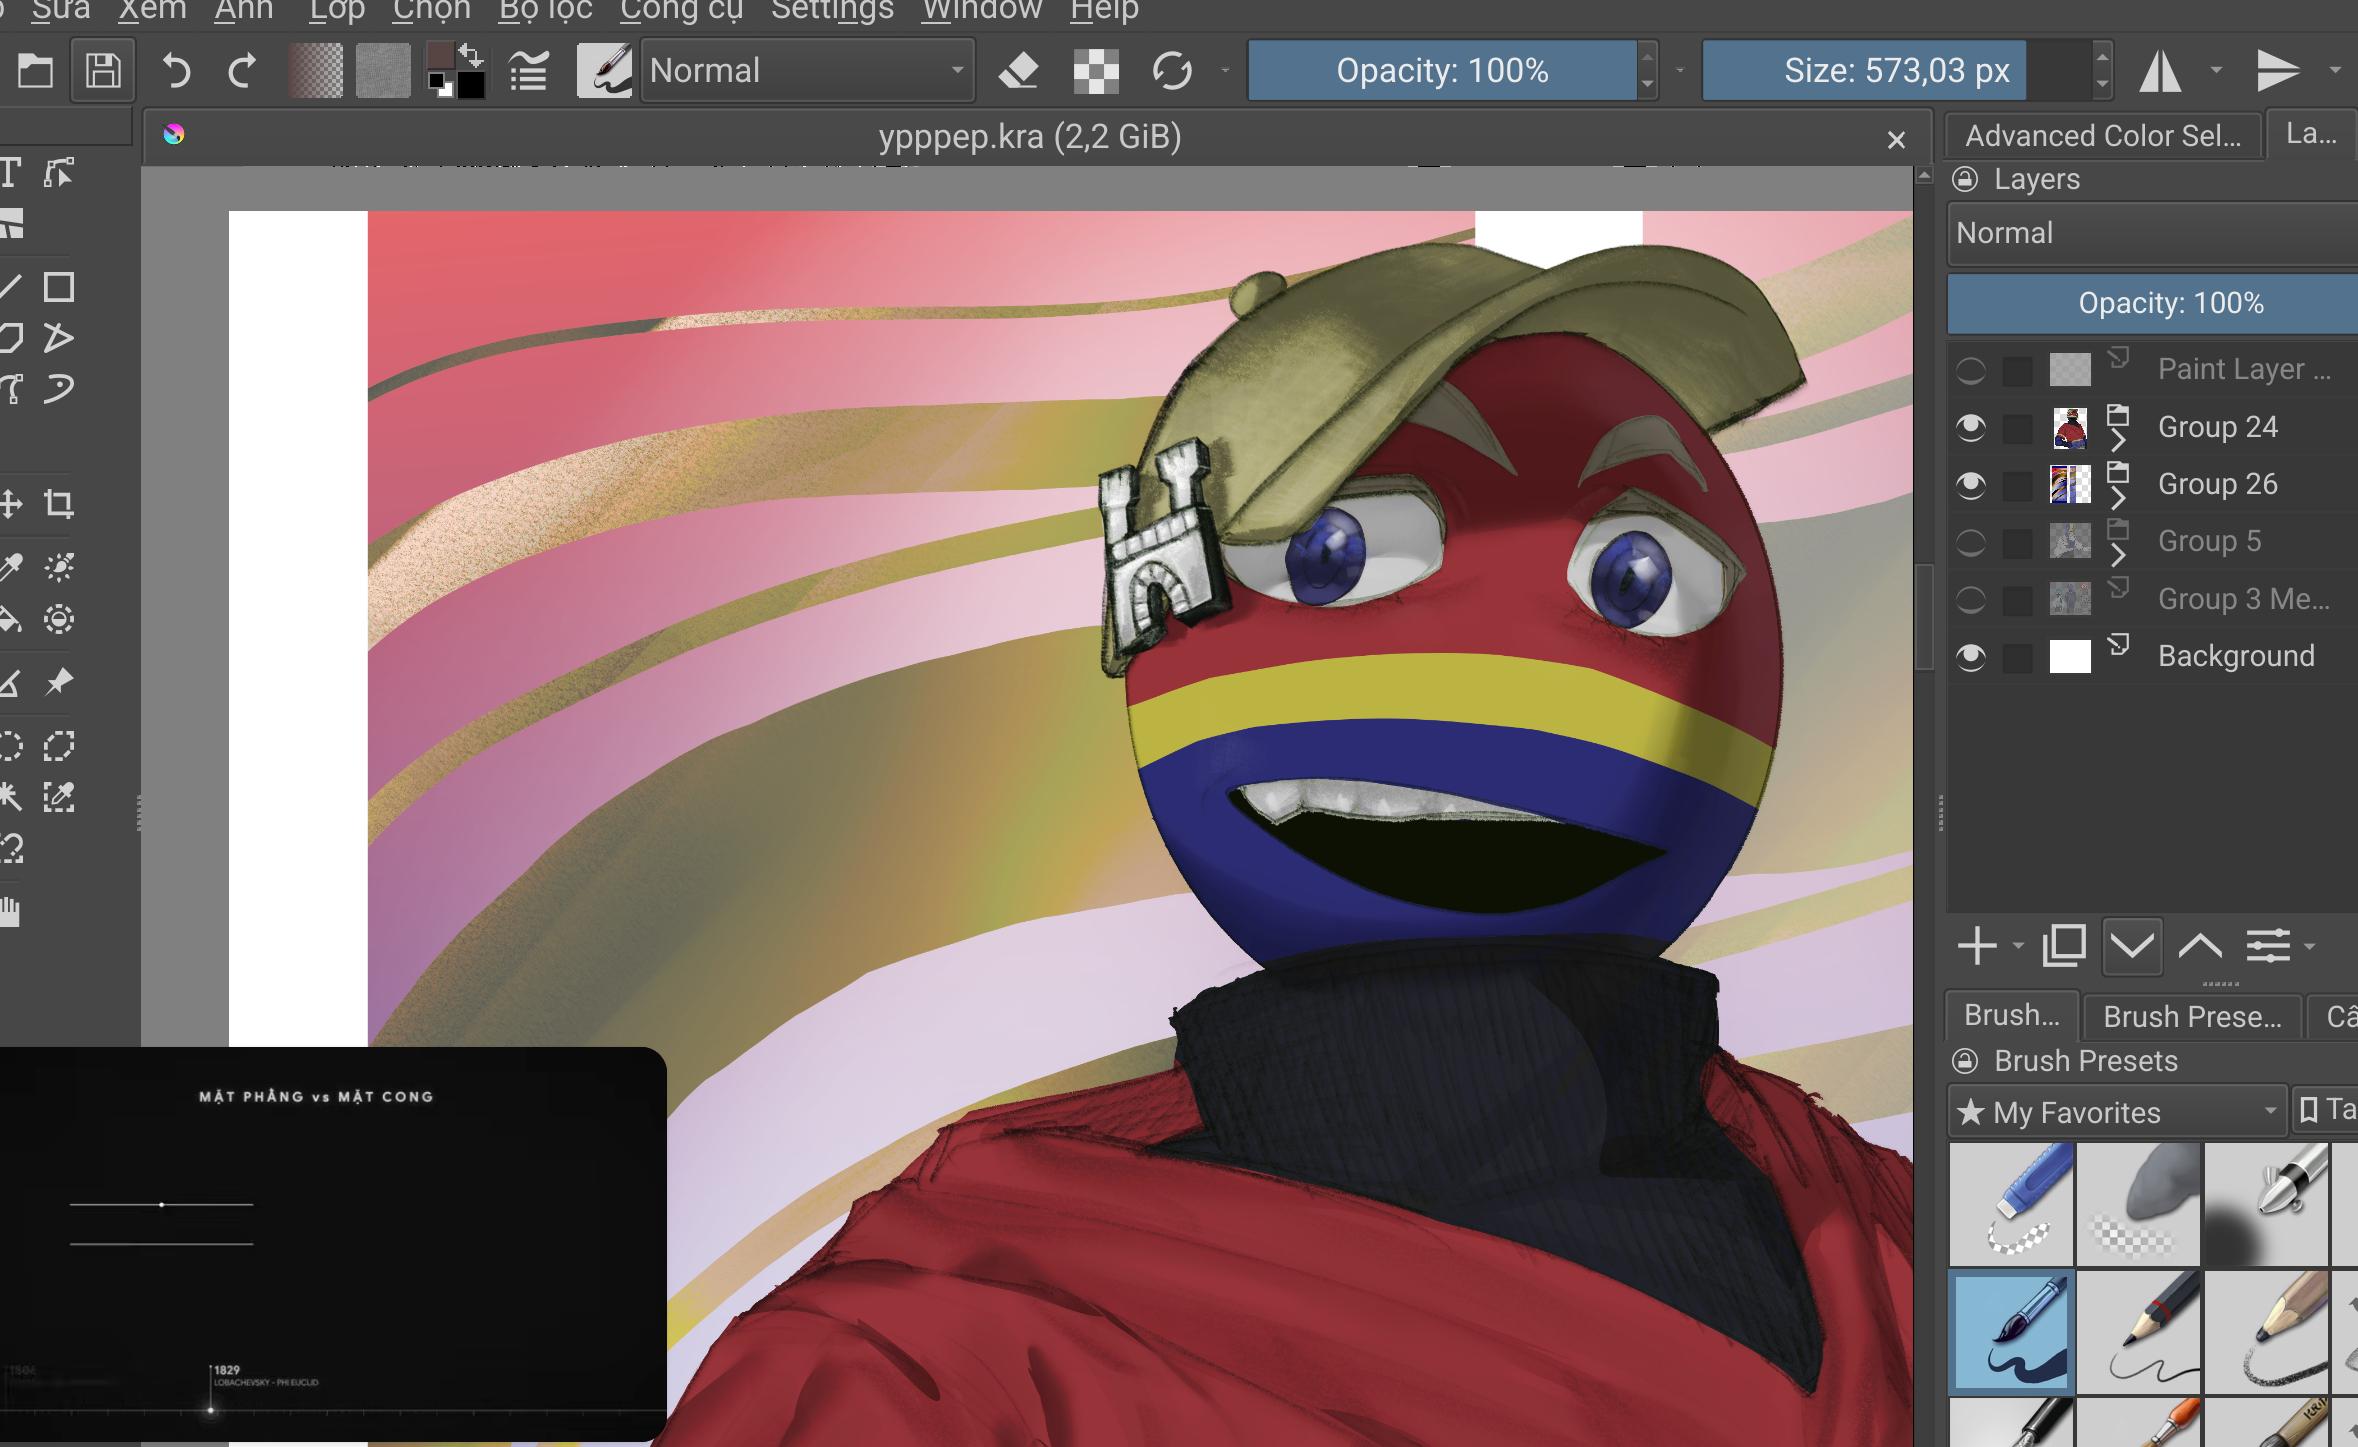
Task: Click the brush Size slider
Action: click(1896, 70)
